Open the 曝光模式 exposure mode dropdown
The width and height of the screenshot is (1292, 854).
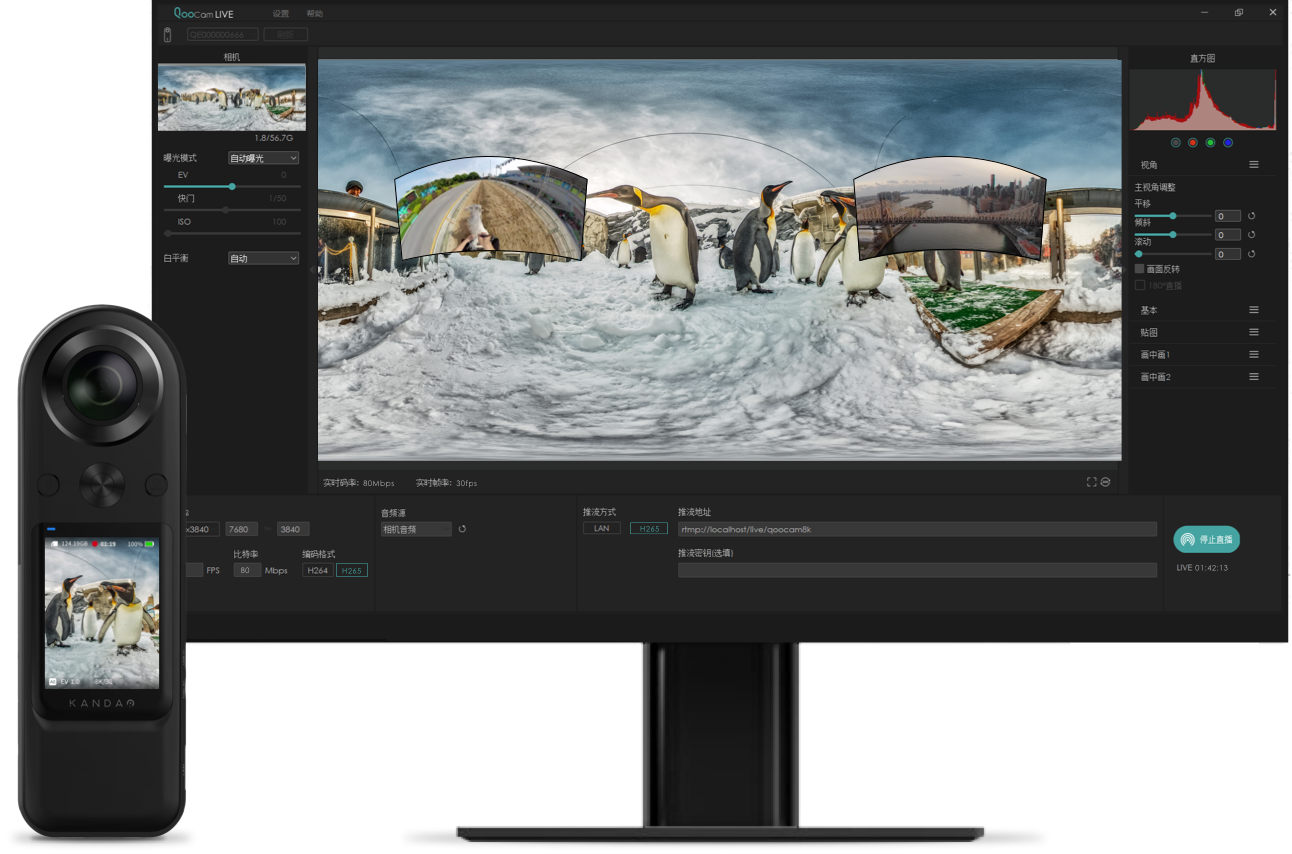pyautogui.click(x=263, y=158)
